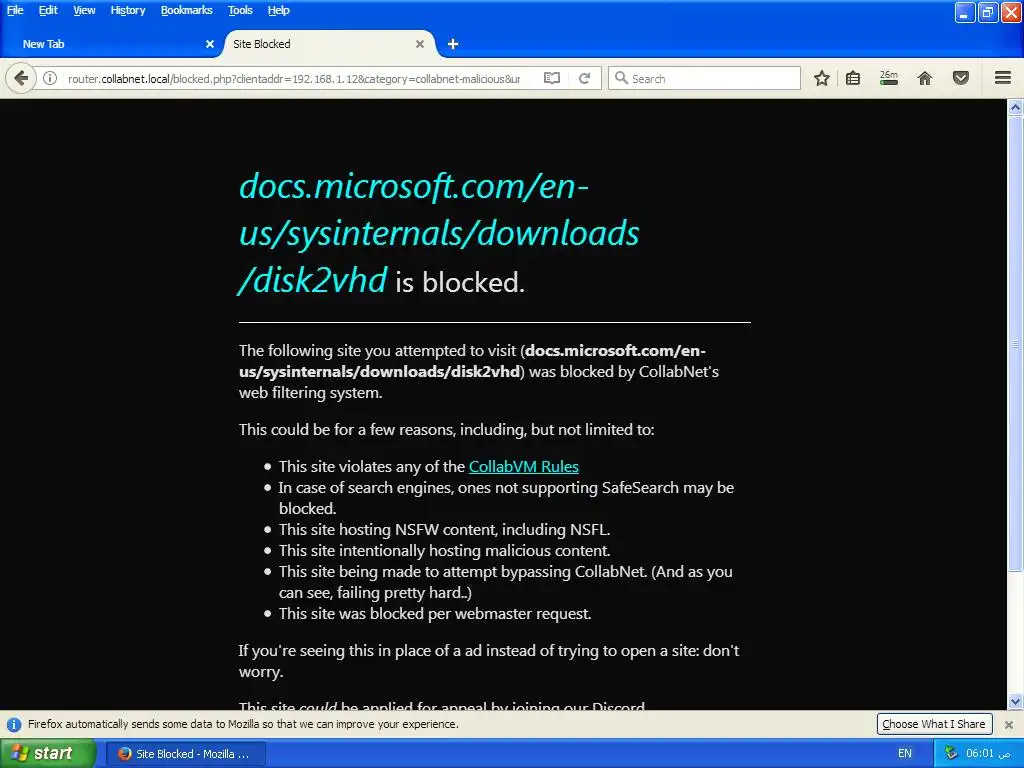The height and width of the screenshot is (768, 1024).
Task: Open Reader View icon in address bar
Action: pyautogui.click(x=552, y=78)
